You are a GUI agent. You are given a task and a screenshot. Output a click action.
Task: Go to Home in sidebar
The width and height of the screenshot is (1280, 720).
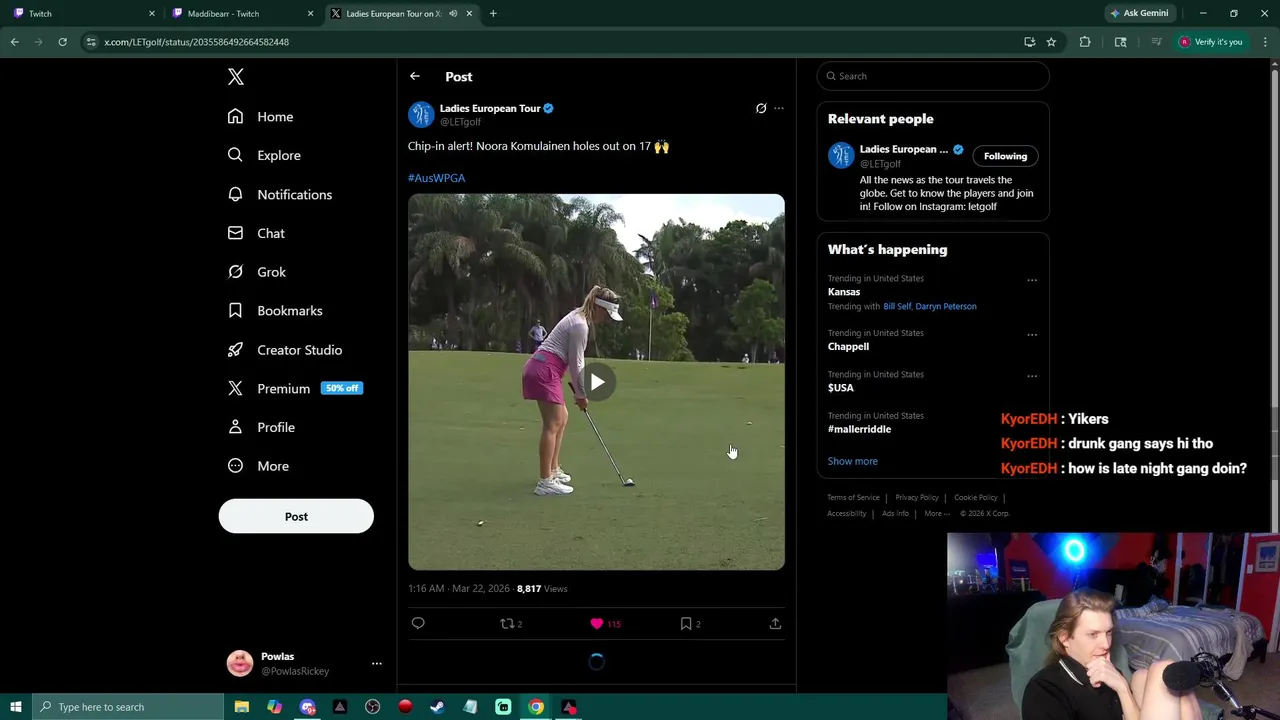(x=260, y=117)
